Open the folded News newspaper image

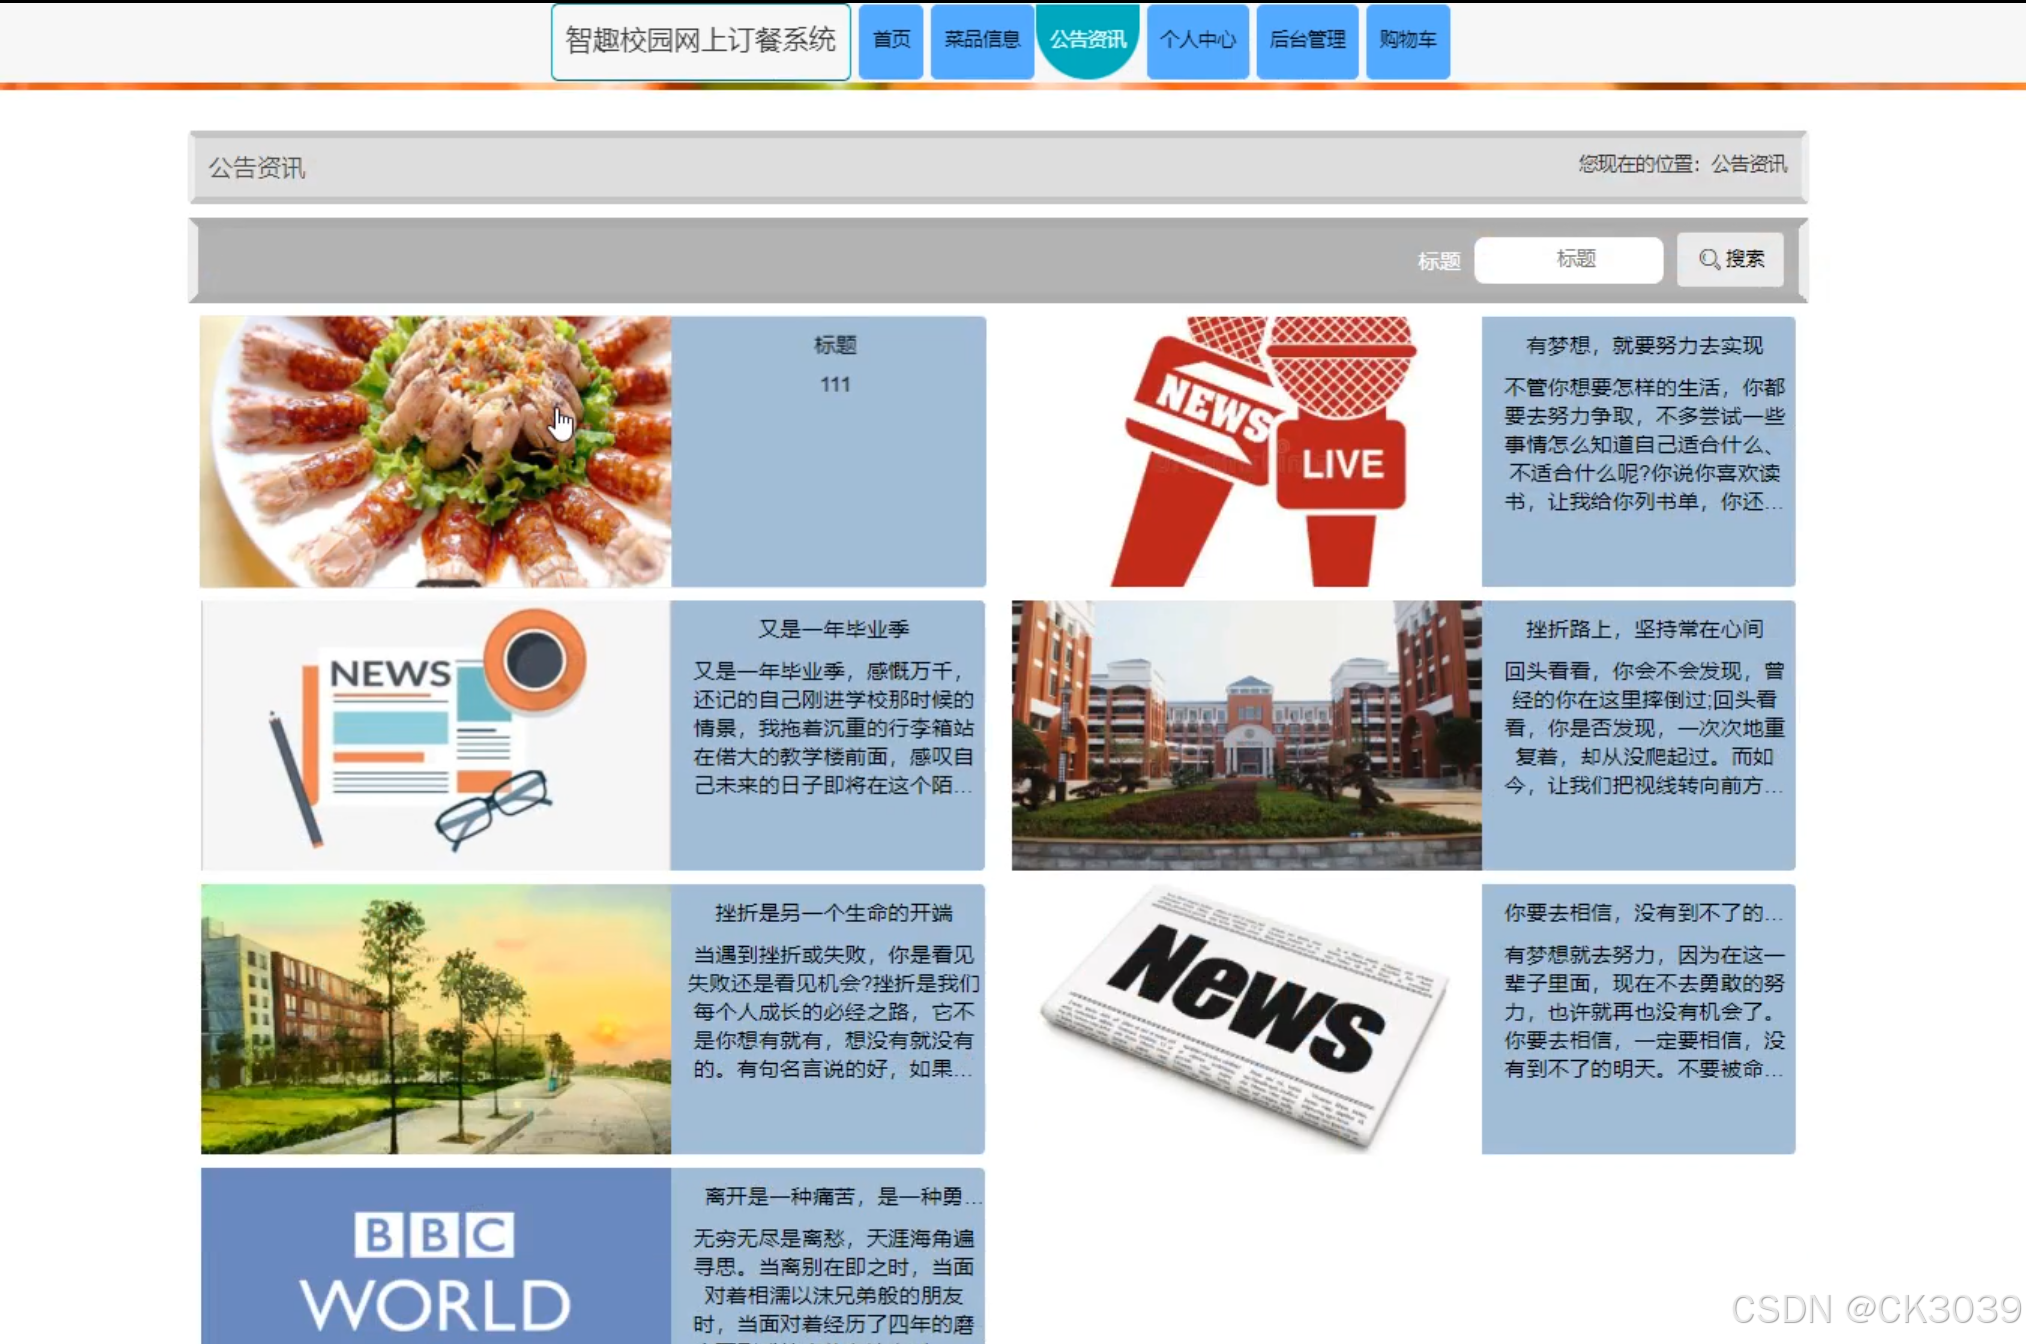click(x=1246, y=1019)
